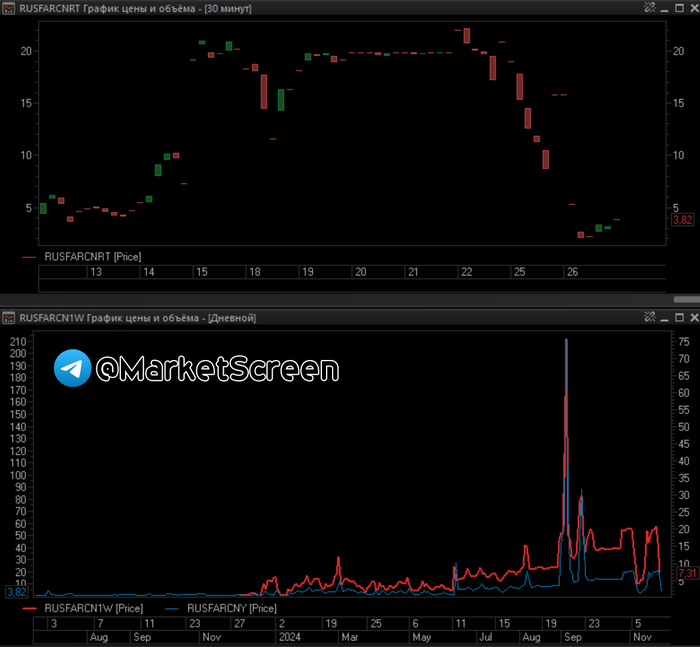700x647 pixels.
Task: Click date label 27 on the bottom chart axis
Action: 240,623
